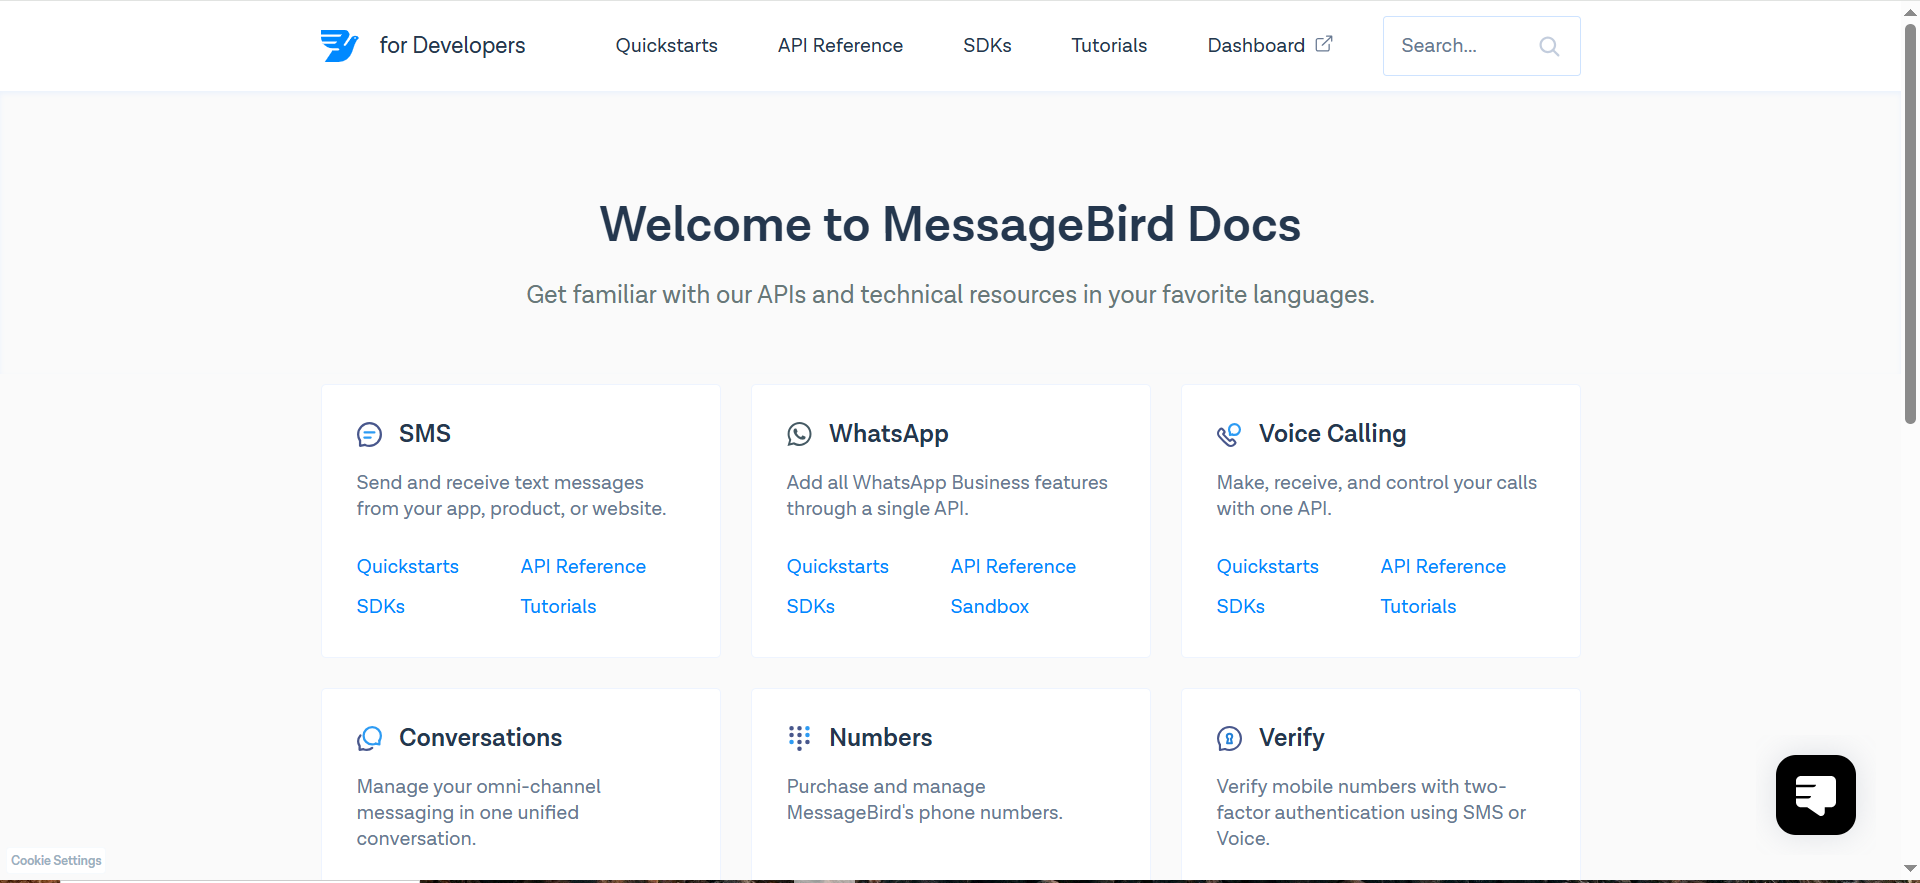Click the Verify lock icon
Viewport: 1920px width, 883px height.
tap(1229, 738)
